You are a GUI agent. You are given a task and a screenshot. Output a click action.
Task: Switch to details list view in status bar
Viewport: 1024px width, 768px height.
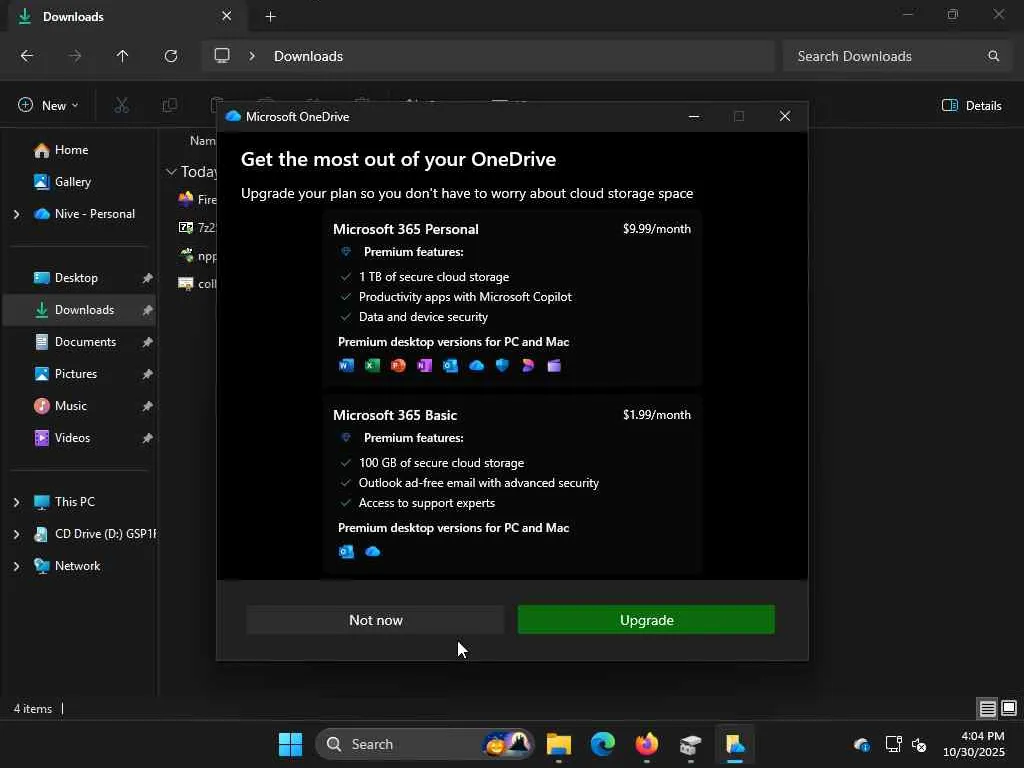[x=987, y=708]
